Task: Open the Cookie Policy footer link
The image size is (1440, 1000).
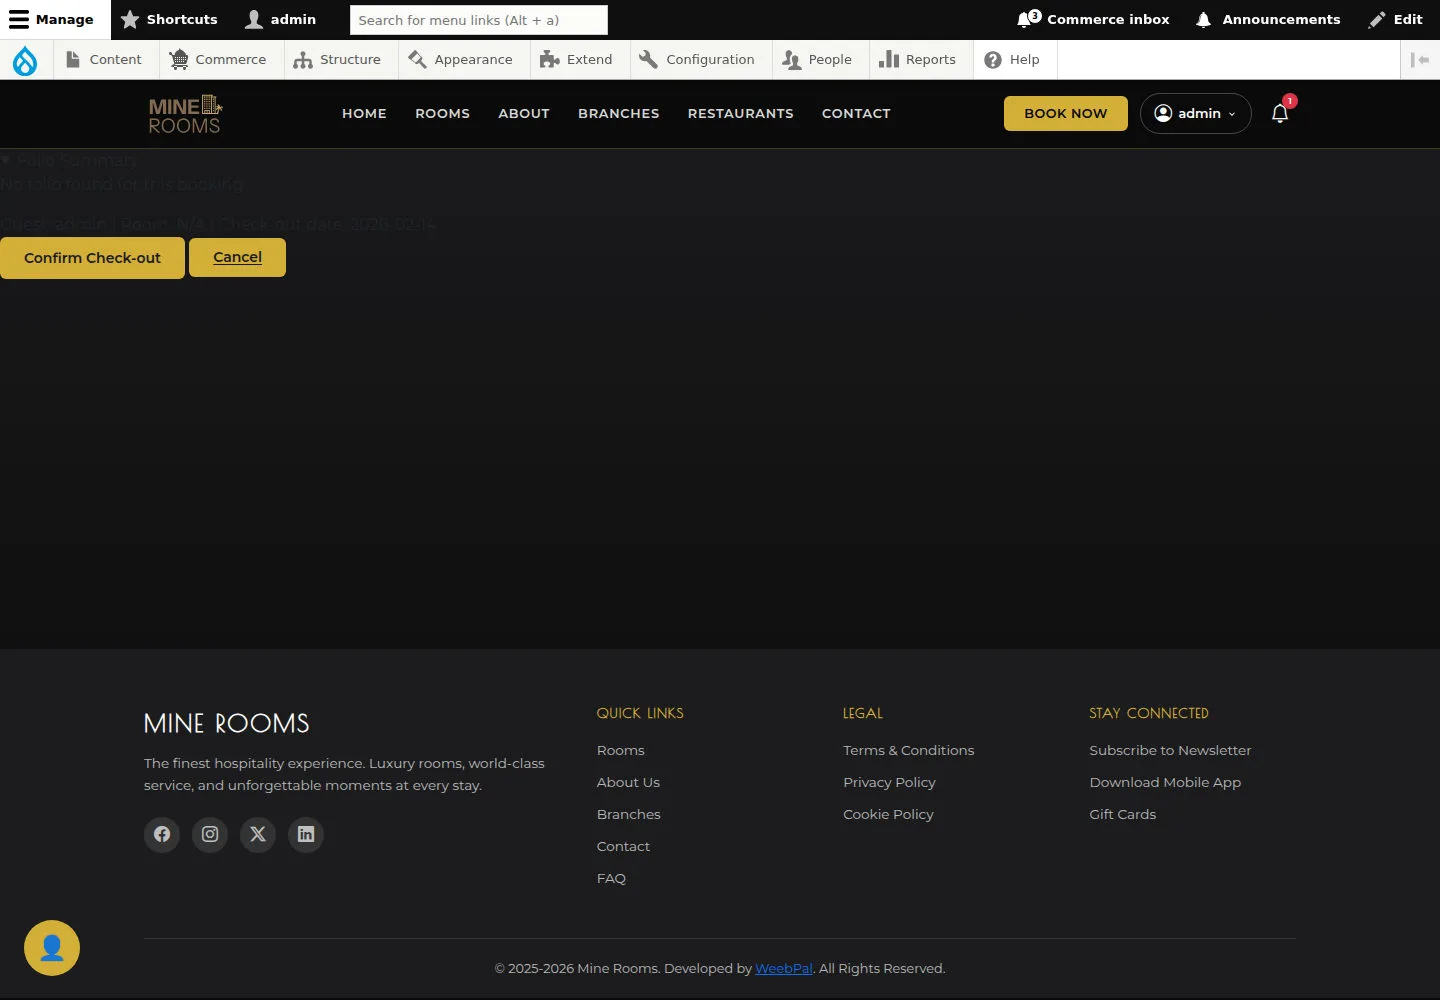Action: point(888,814)
